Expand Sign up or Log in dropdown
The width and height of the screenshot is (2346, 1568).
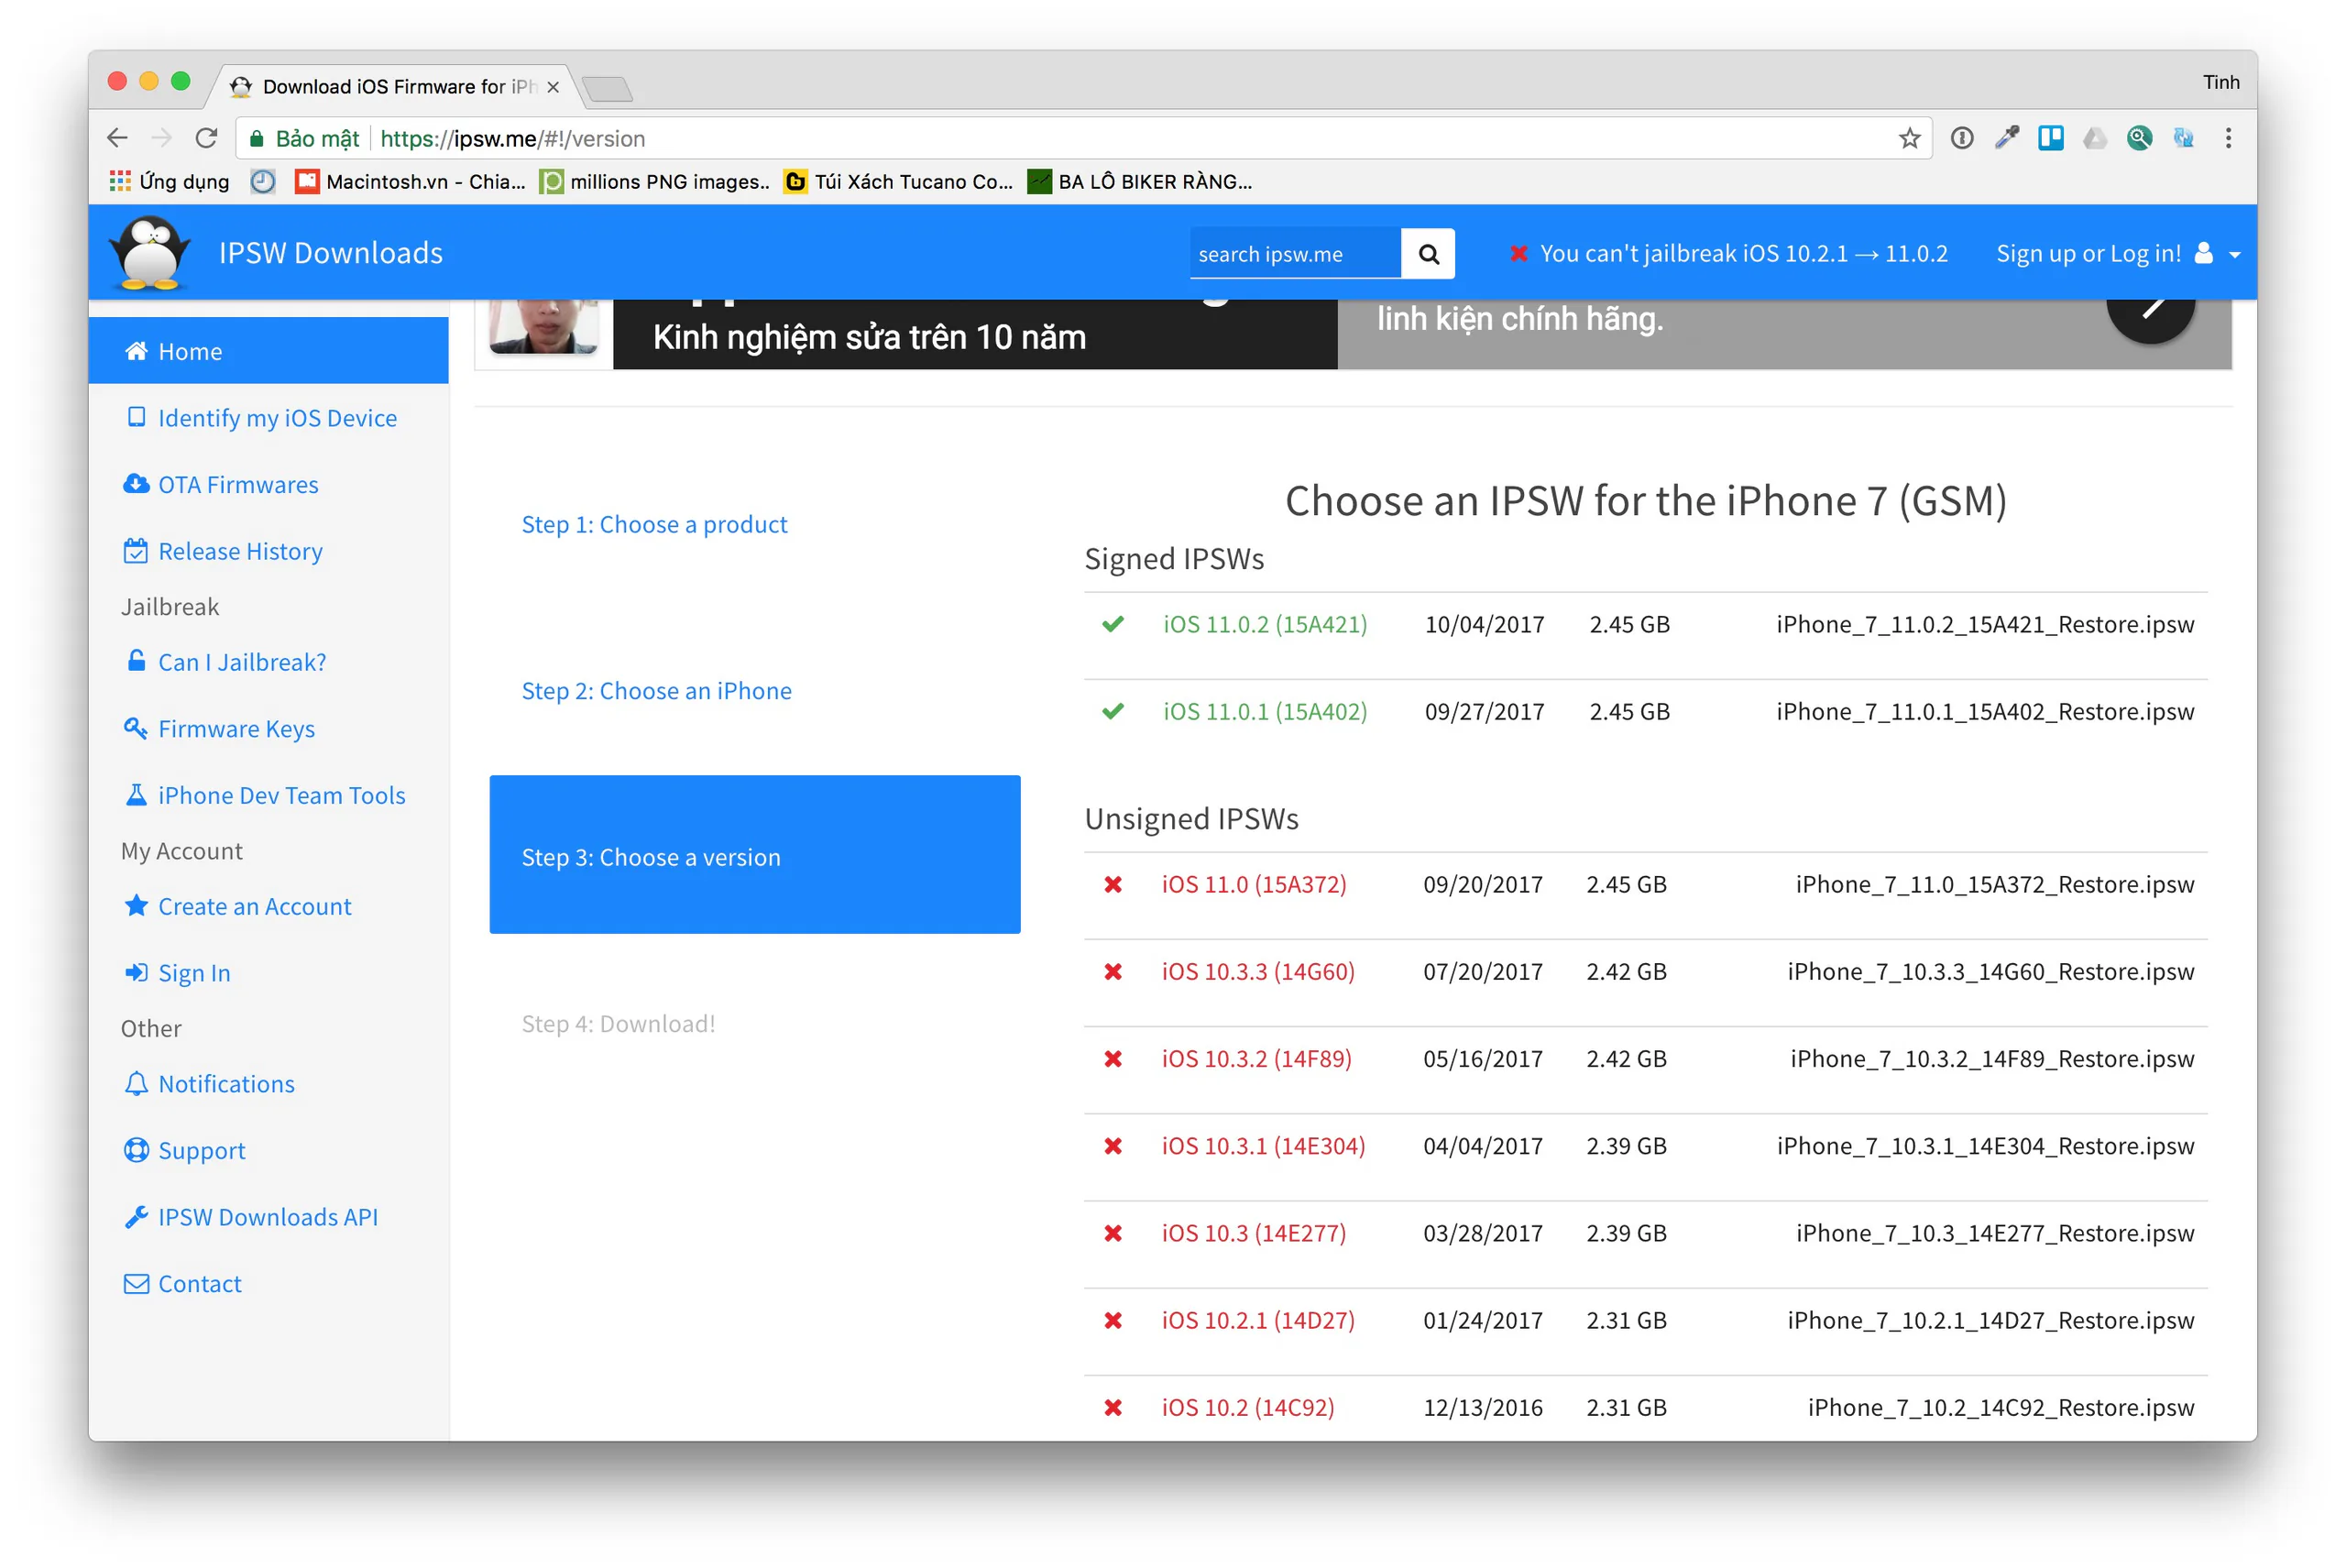coord(2118,254)
